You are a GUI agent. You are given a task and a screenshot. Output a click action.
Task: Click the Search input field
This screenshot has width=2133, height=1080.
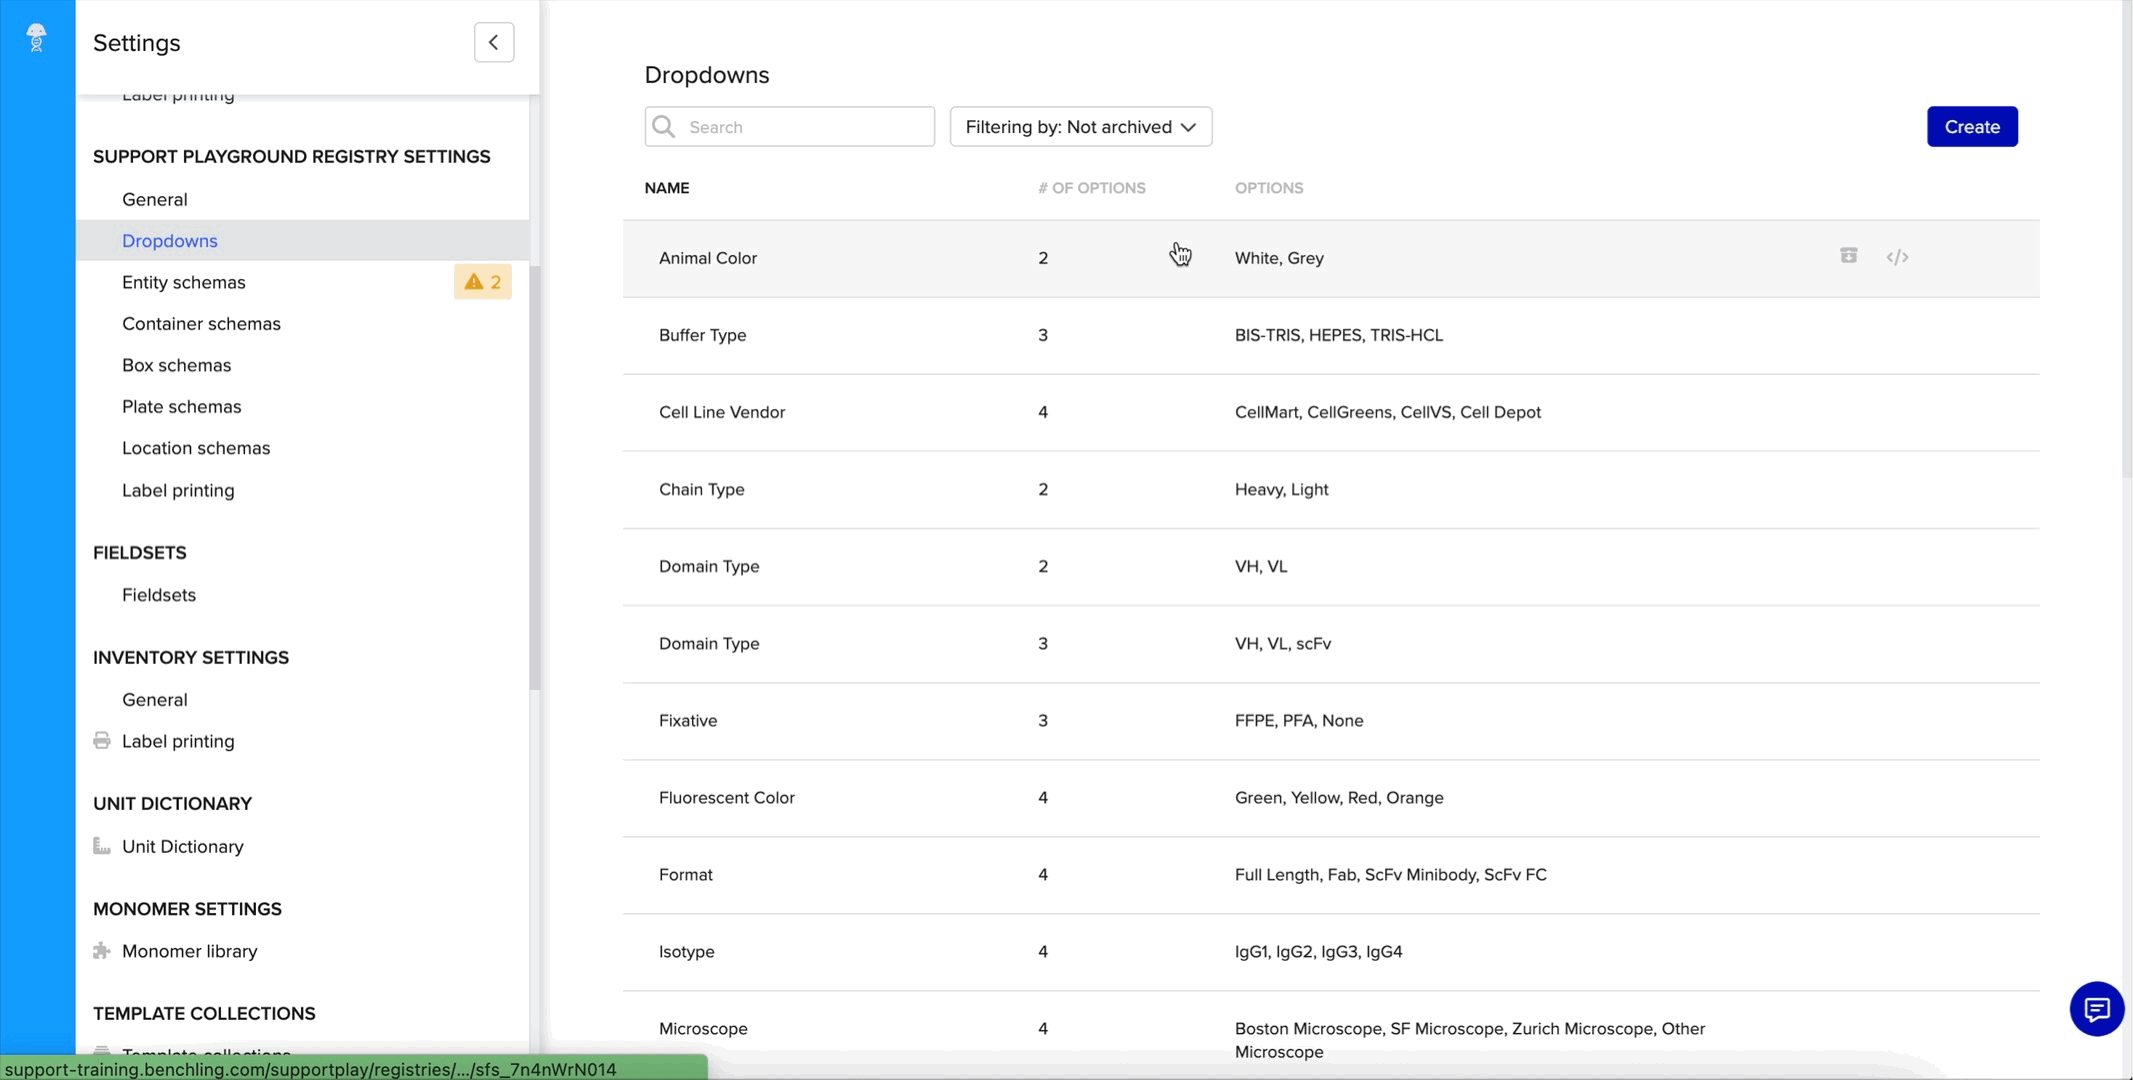pos(805,127)
